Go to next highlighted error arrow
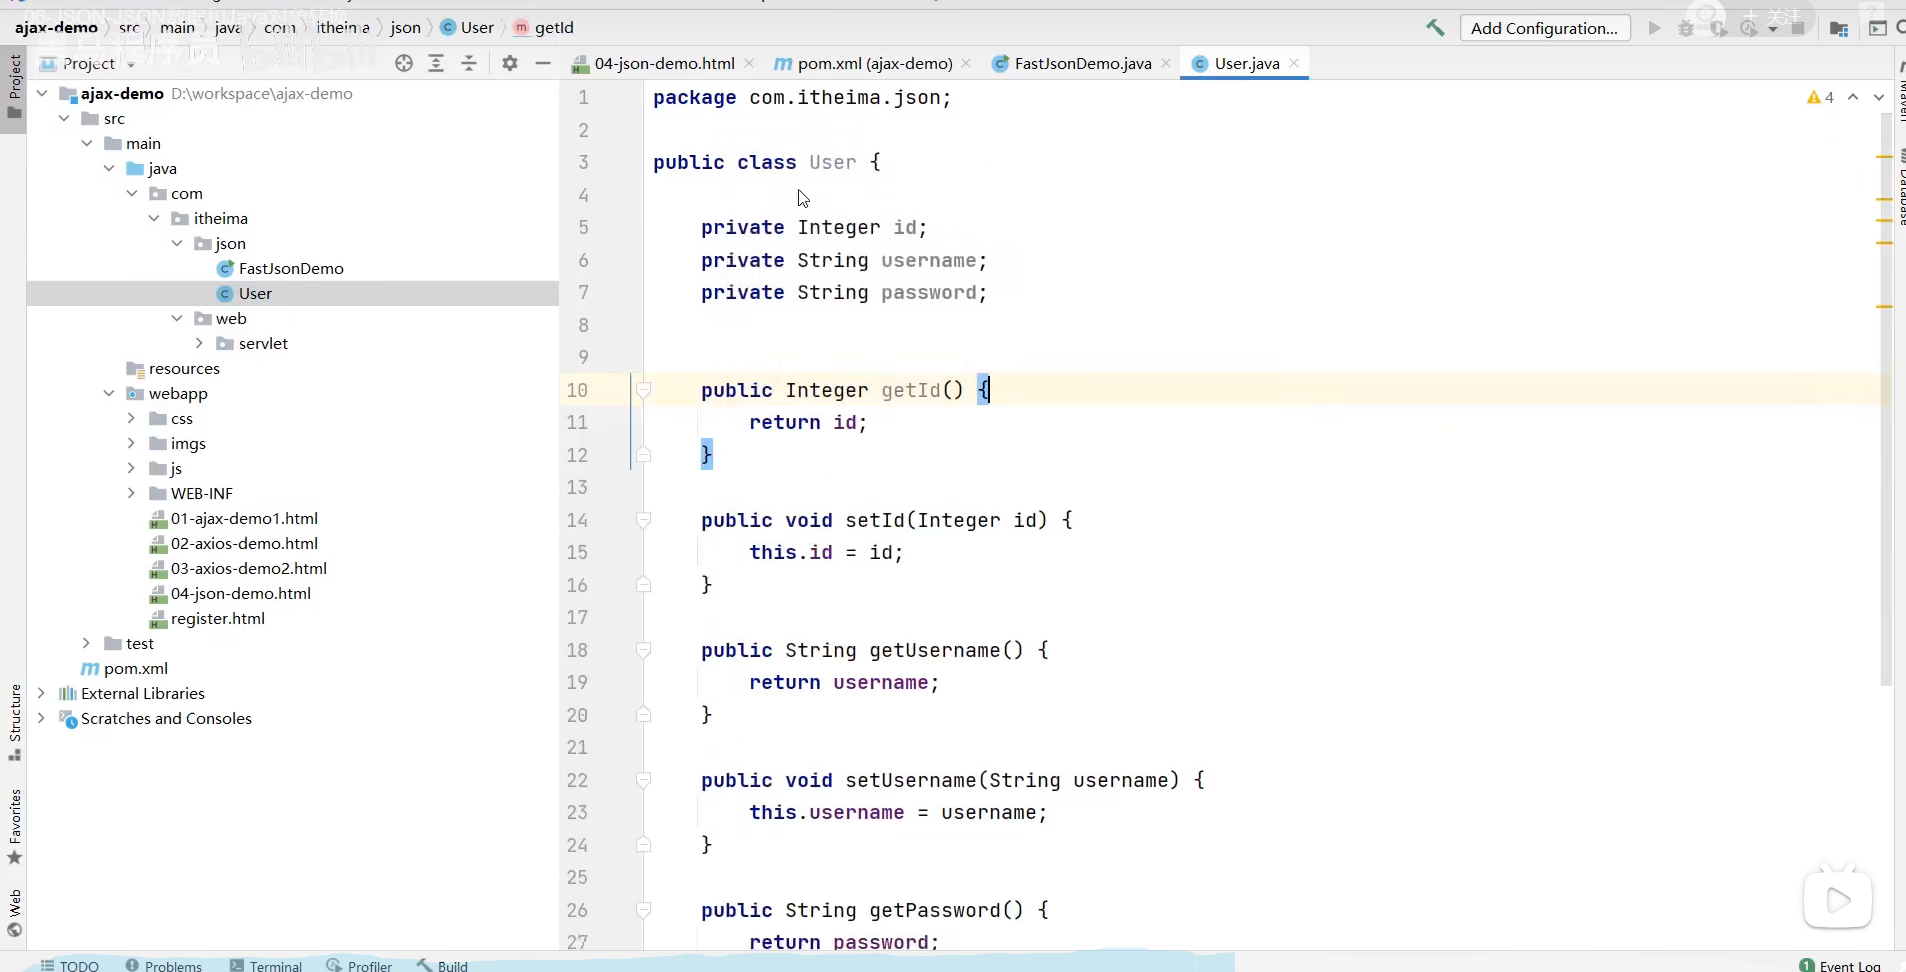The height and width of the screenshot is (972, 1906). 1879,97
